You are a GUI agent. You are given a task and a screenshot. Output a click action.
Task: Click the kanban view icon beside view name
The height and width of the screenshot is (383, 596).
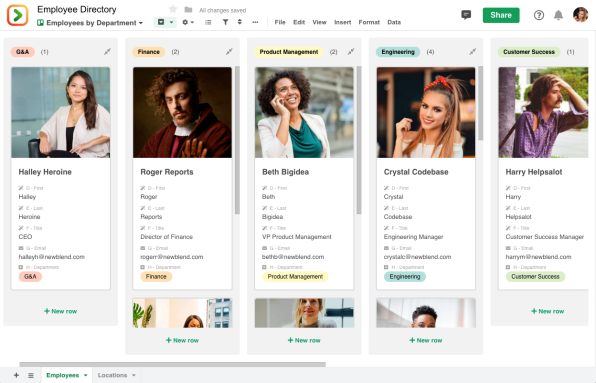(40, 23)
